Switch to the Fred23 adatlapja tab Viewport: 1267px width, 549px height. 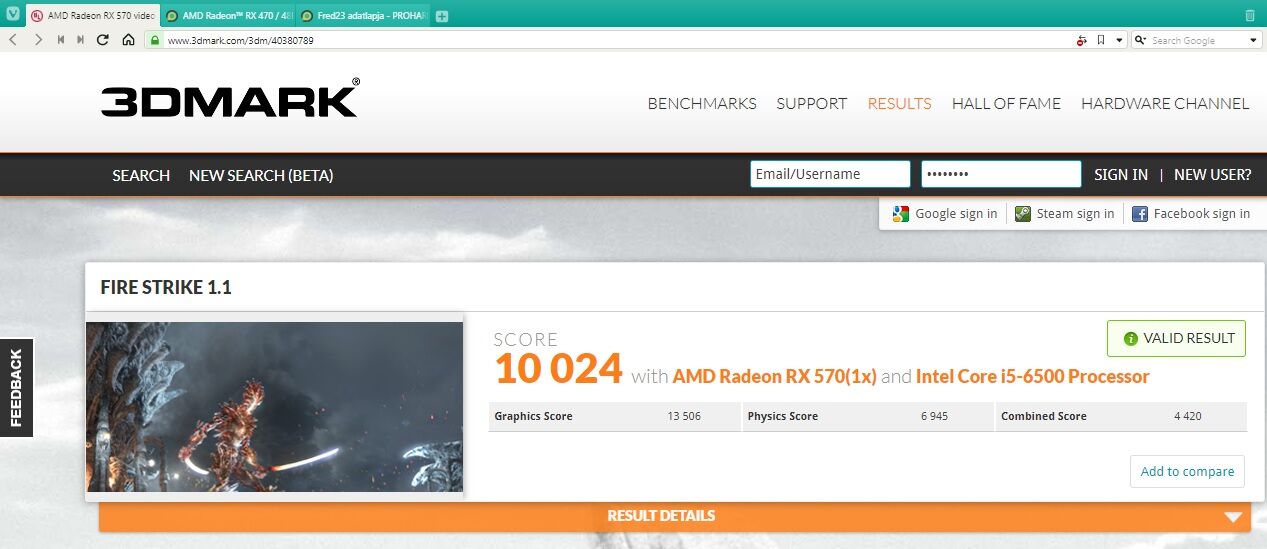pyautogui.click(x=363, y=16)
